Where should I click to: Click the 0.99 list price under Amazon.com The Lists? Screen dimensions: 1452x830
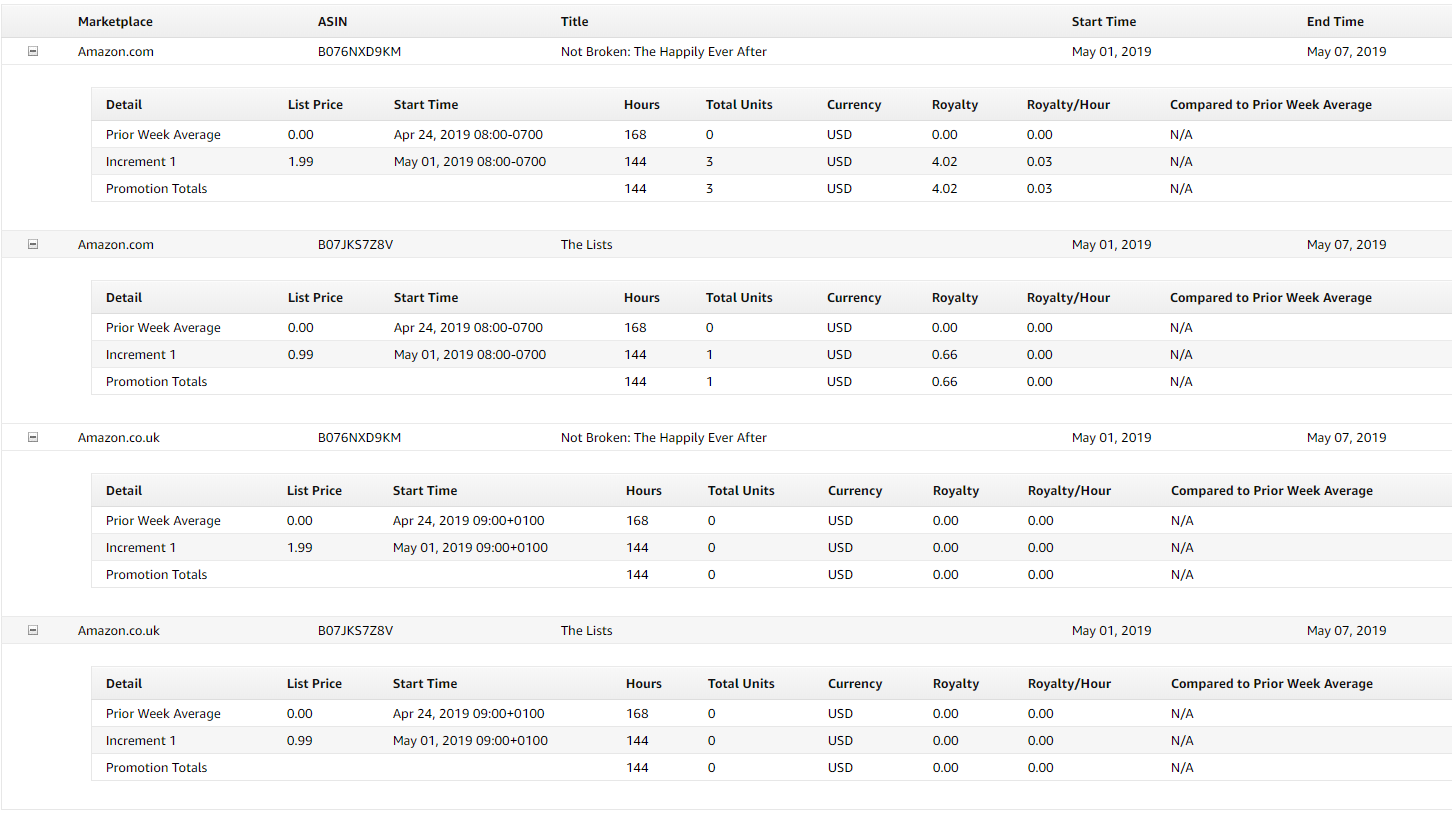(x=300, y=354)
